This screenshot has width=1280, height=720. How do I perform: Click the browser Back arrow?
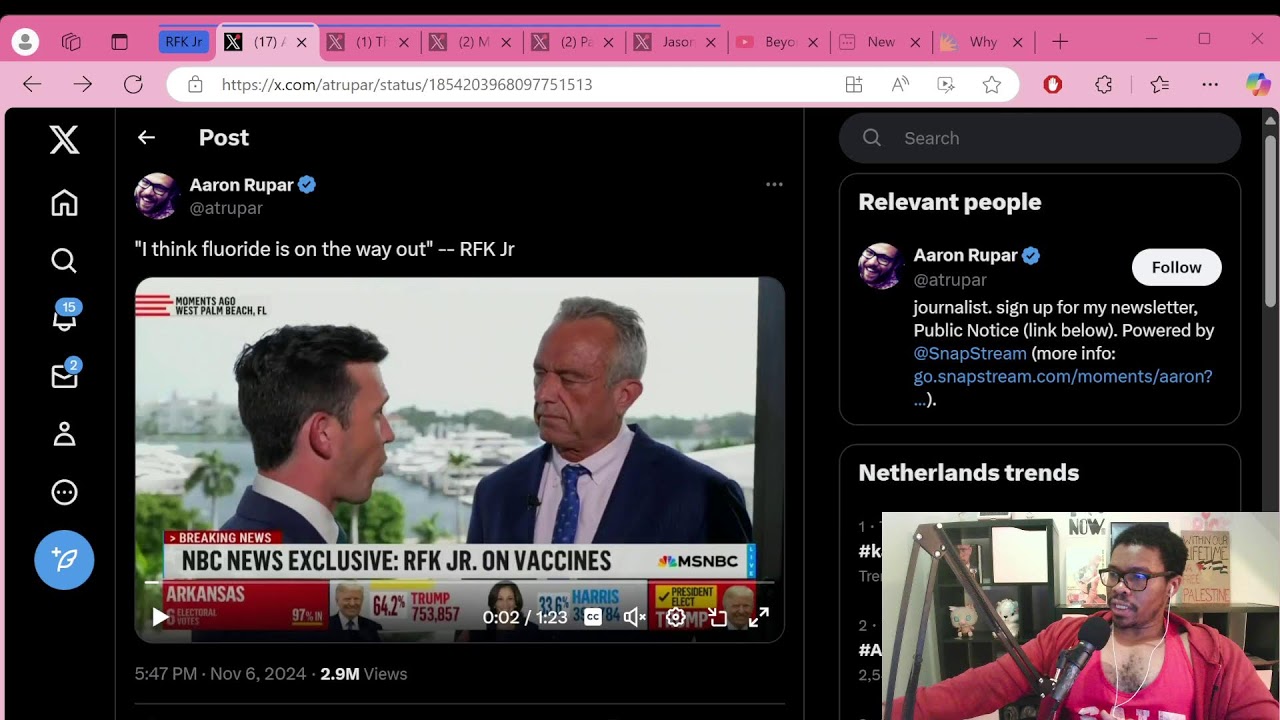32,85
